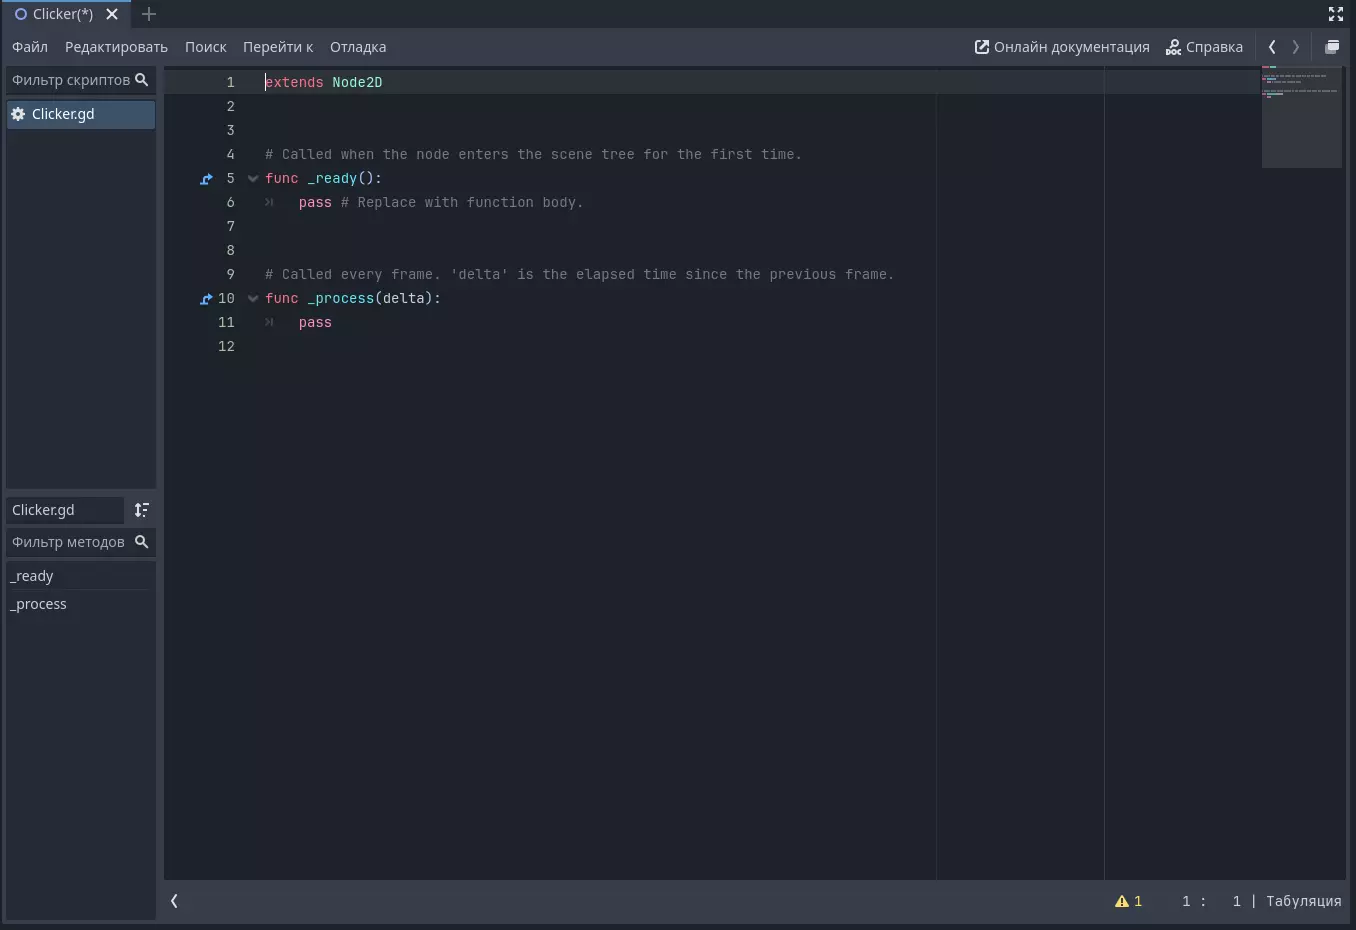
Task: Click the override arrow icon beside _ready
Action: click(x=206, y=179)
